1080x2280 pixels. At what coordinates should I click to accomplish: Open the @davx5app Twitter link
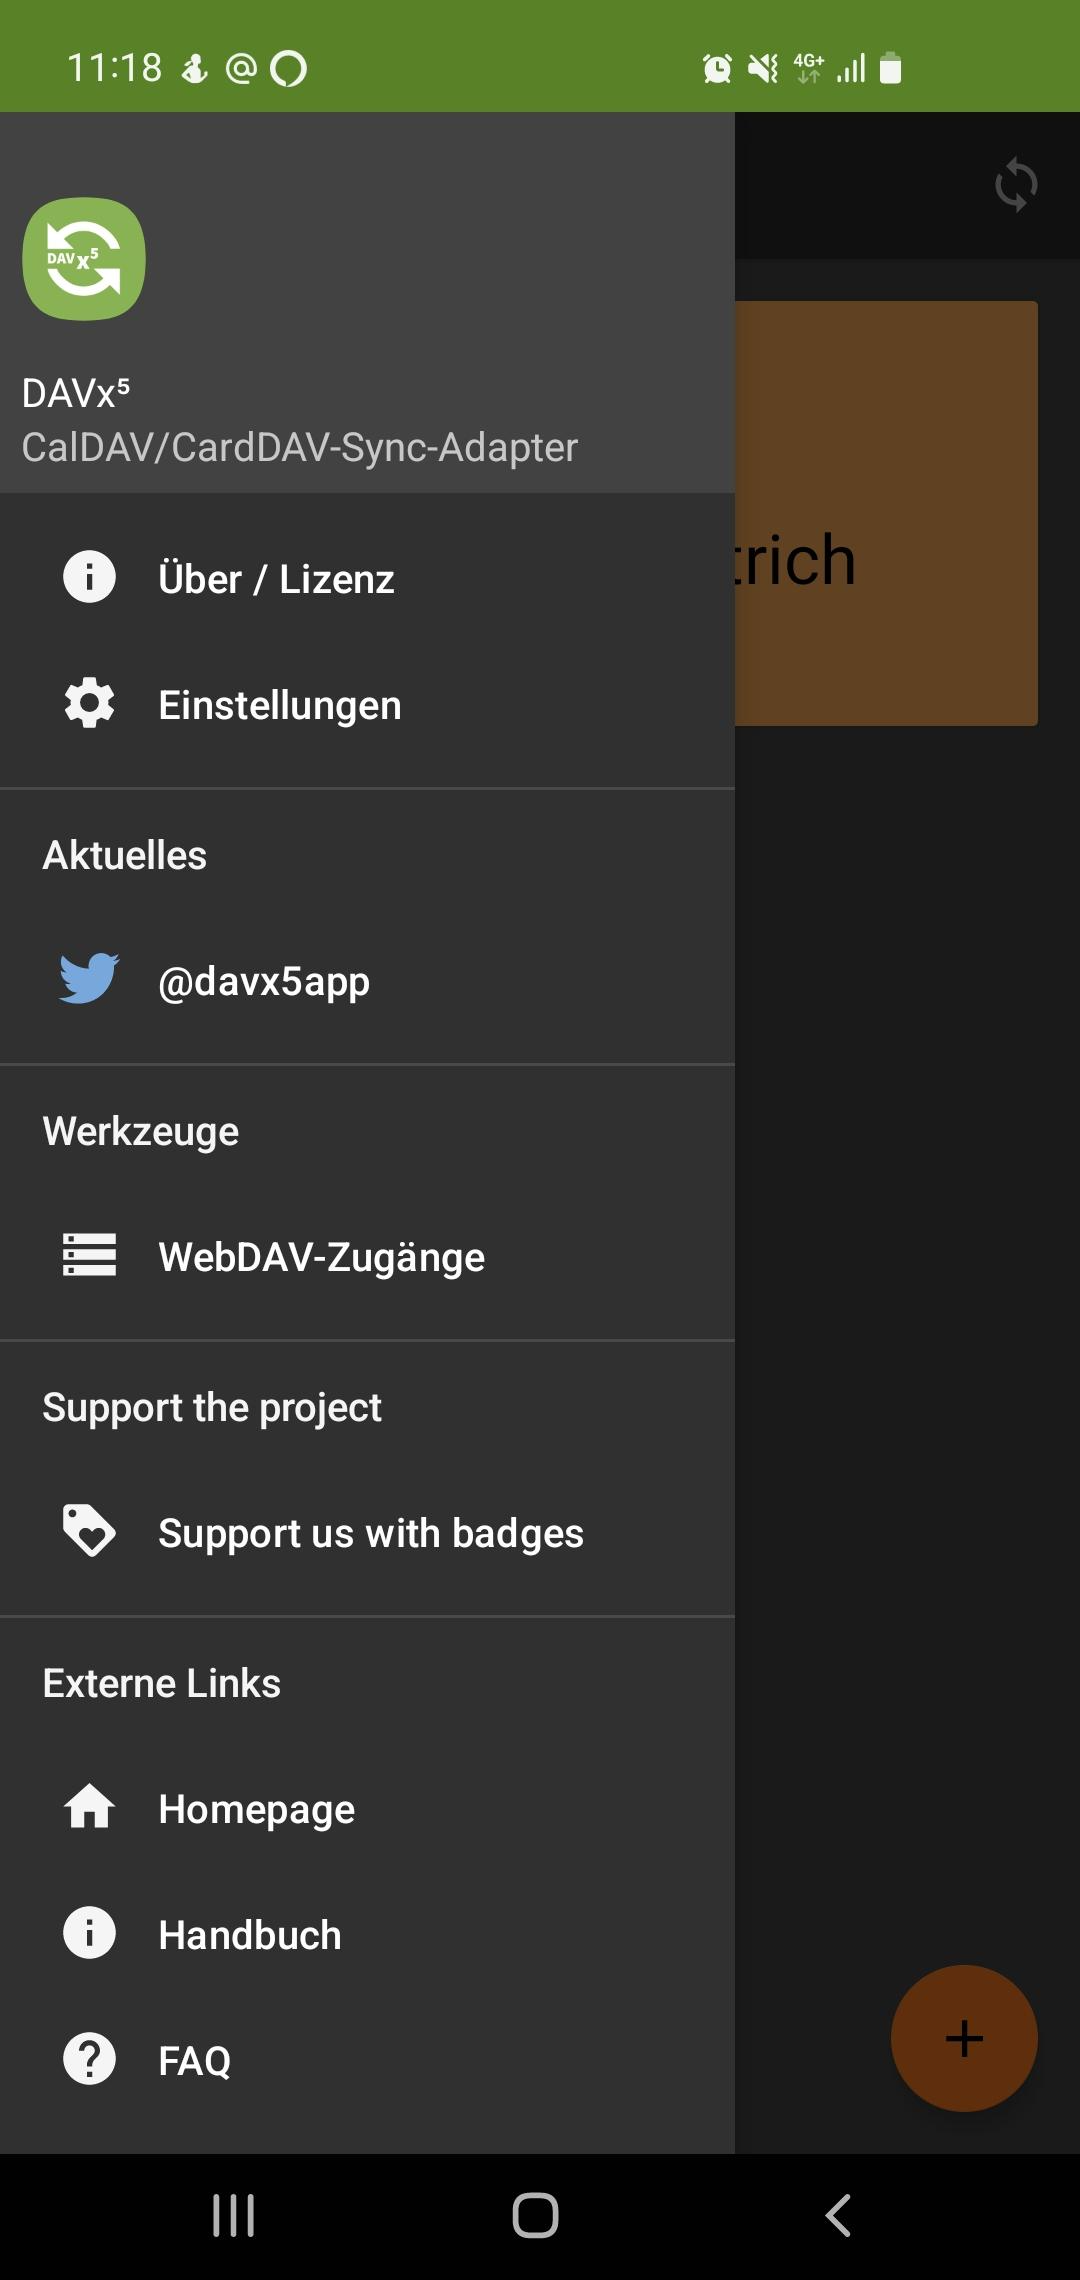click(264, 981)
